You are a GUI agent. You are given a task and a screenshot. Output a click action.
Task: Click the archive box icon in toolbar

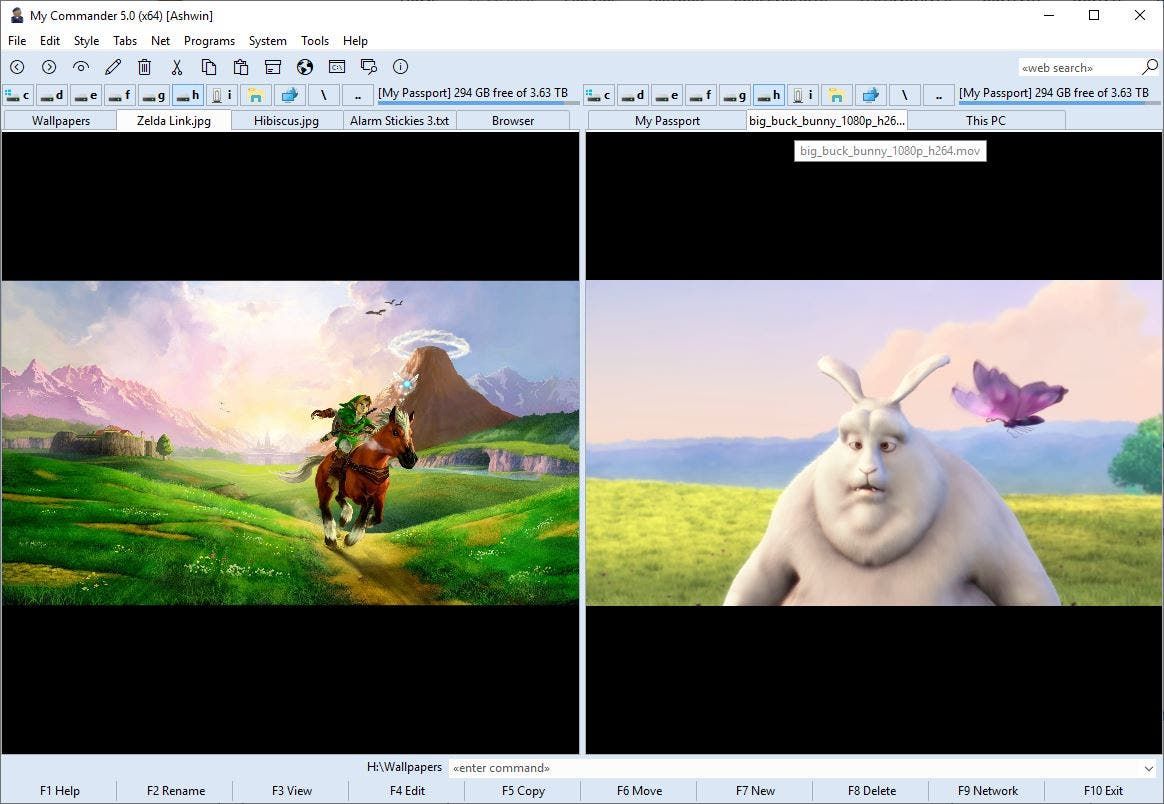[x=272, y=67]
